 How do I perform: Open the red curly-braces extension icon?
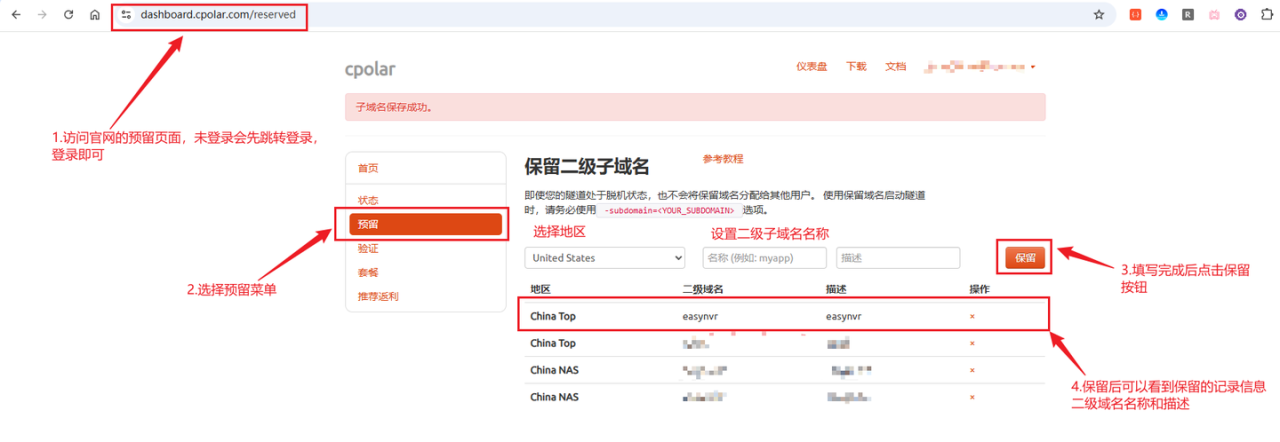[x=1135, y=15]
